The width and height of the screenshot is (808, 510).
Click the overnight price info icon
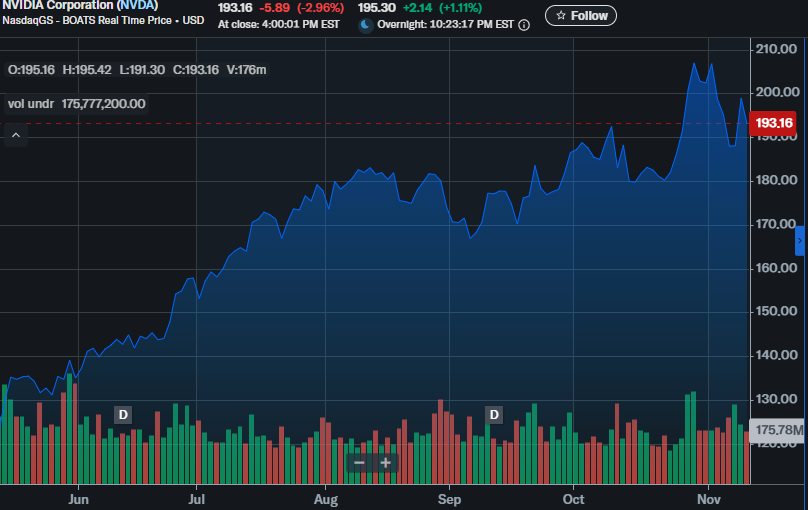[x=524, y=25]
